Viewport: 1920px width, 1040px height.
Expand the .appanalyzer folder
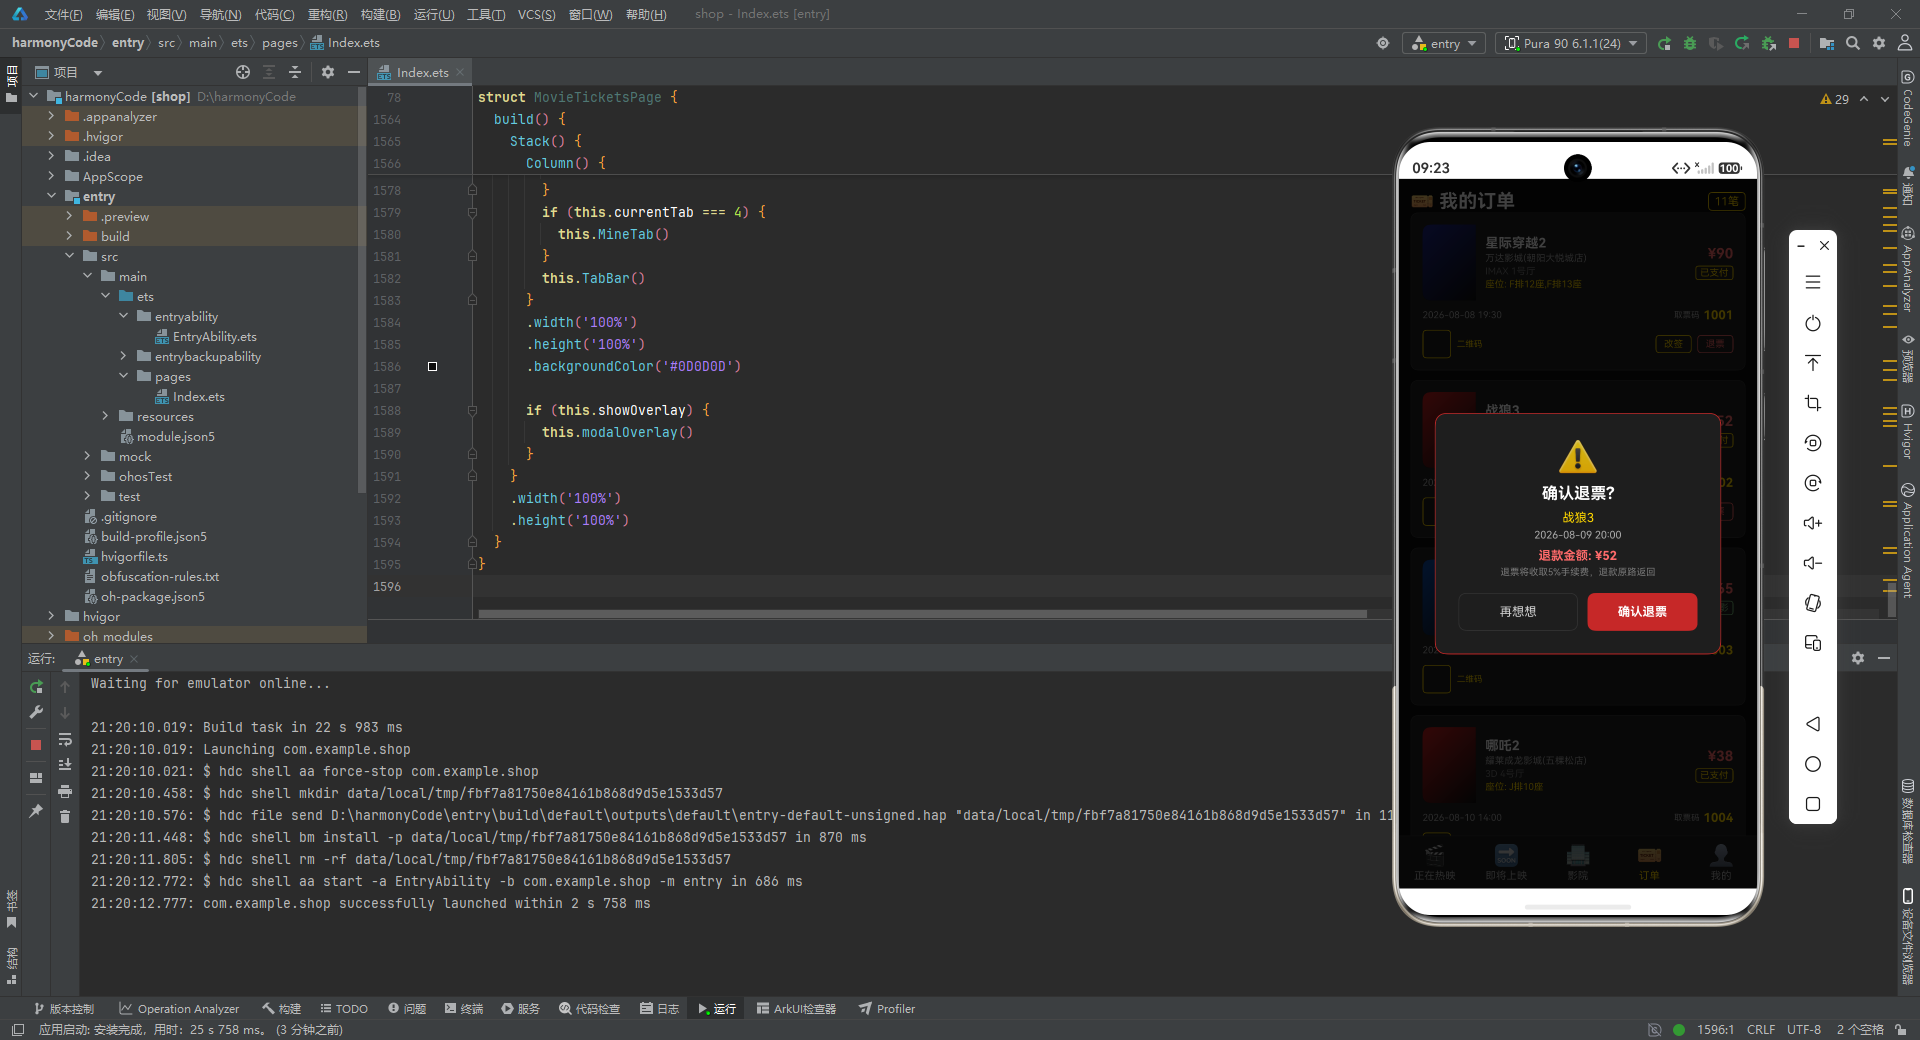51,116
